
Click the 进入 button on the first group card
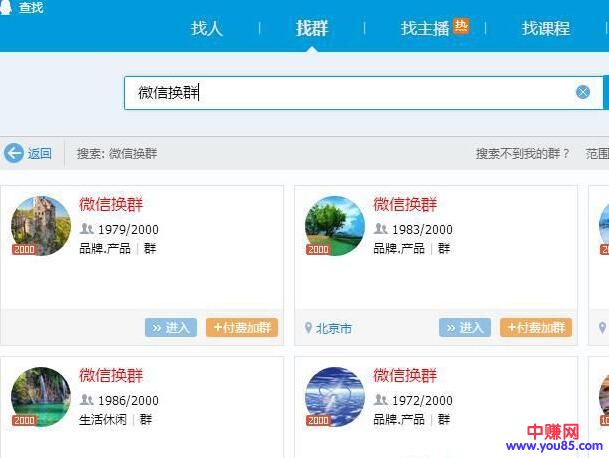(171, 328)
